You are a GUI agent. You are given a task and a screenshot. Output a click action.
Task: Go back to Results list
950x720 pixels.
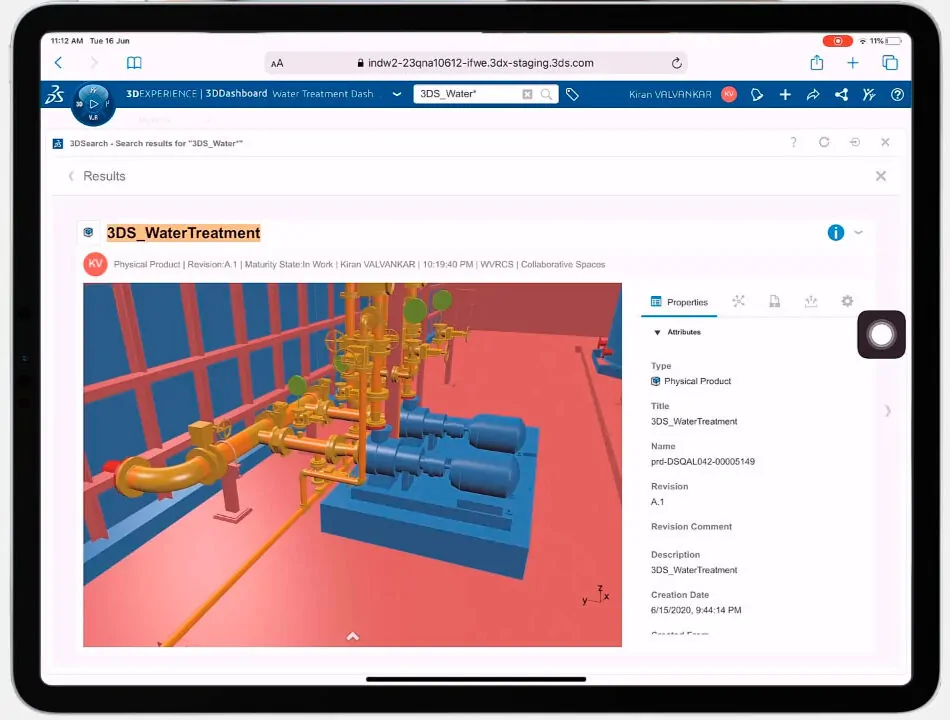click(x=71, y=176)
